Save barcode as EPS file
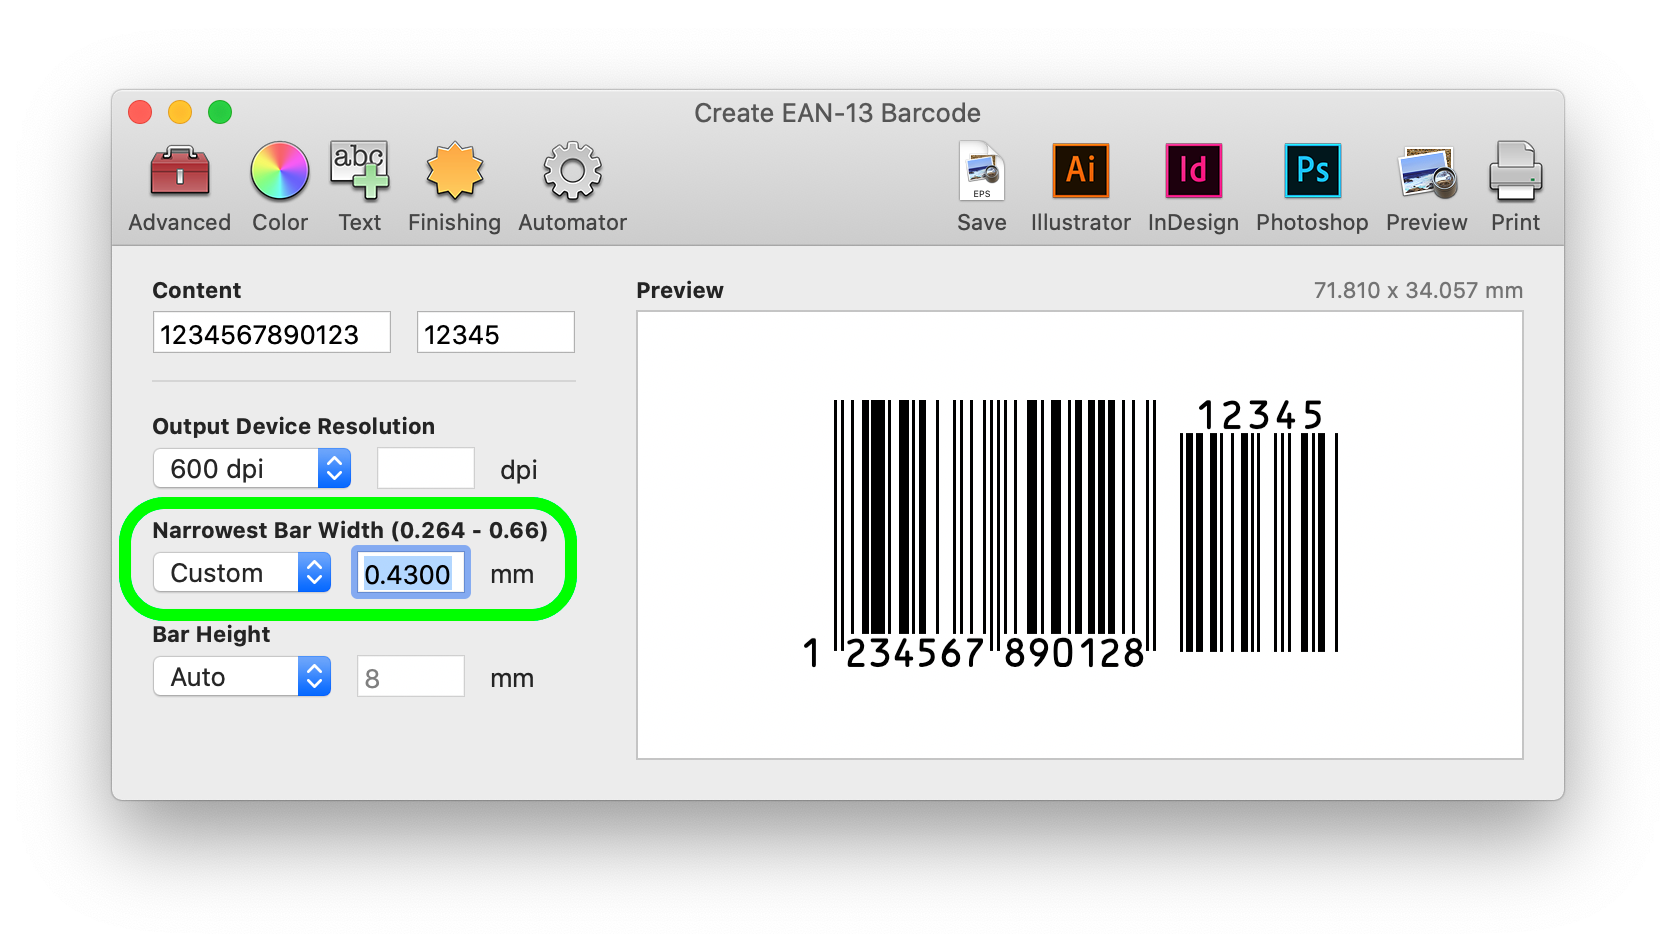 [981, 187]
